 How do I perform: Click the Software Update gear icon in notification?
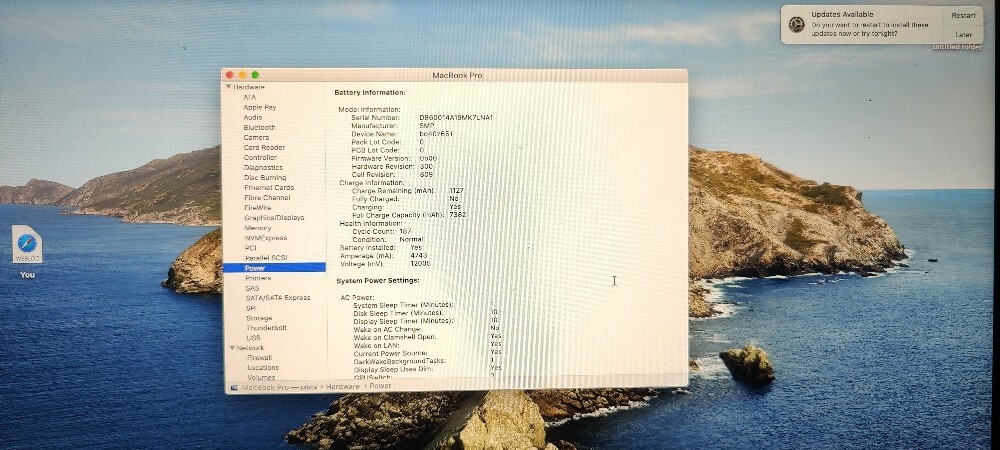(x=796, y=24)
